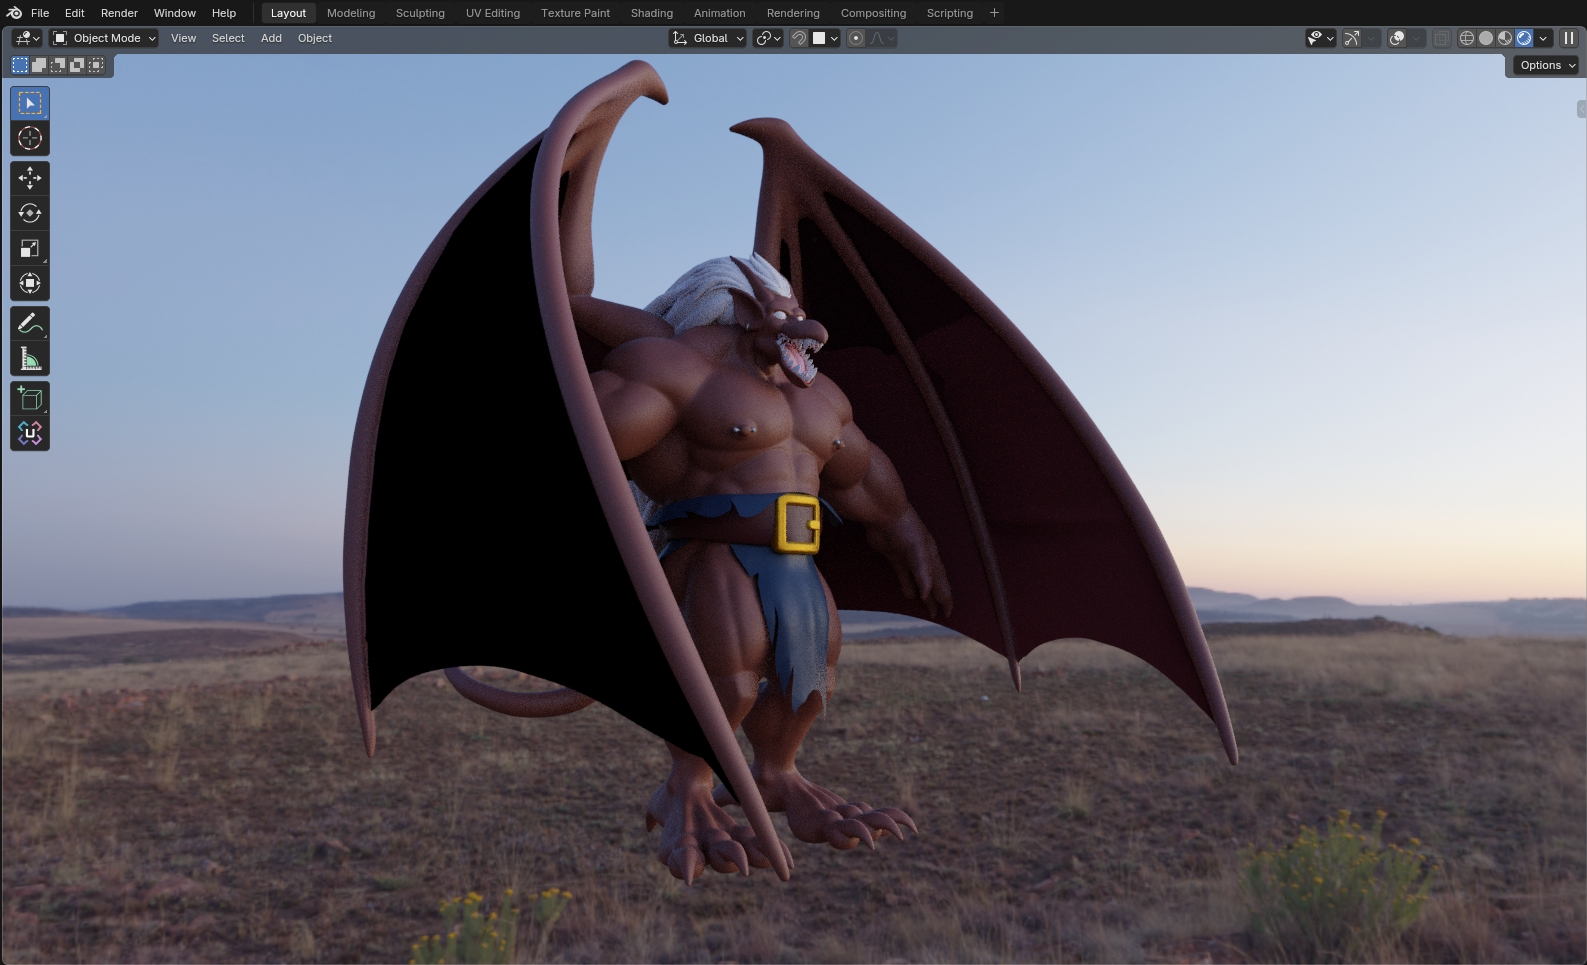The image size is (1587, 965).
Task: Click the Add menu in viewport header
Action: (271, 38)
